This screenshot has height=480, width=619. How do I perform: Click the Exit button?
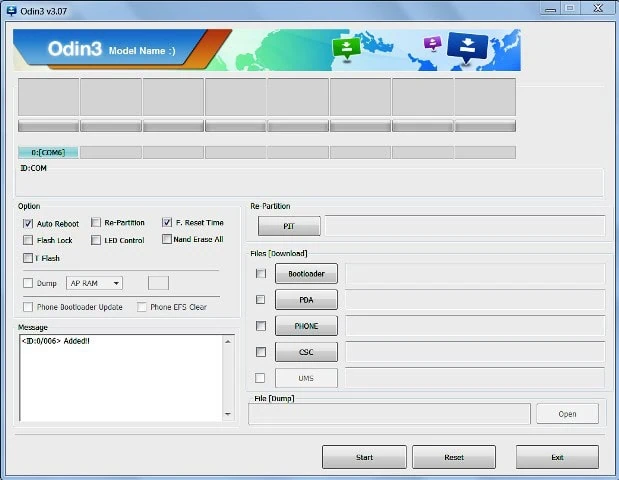click(557, 457)
